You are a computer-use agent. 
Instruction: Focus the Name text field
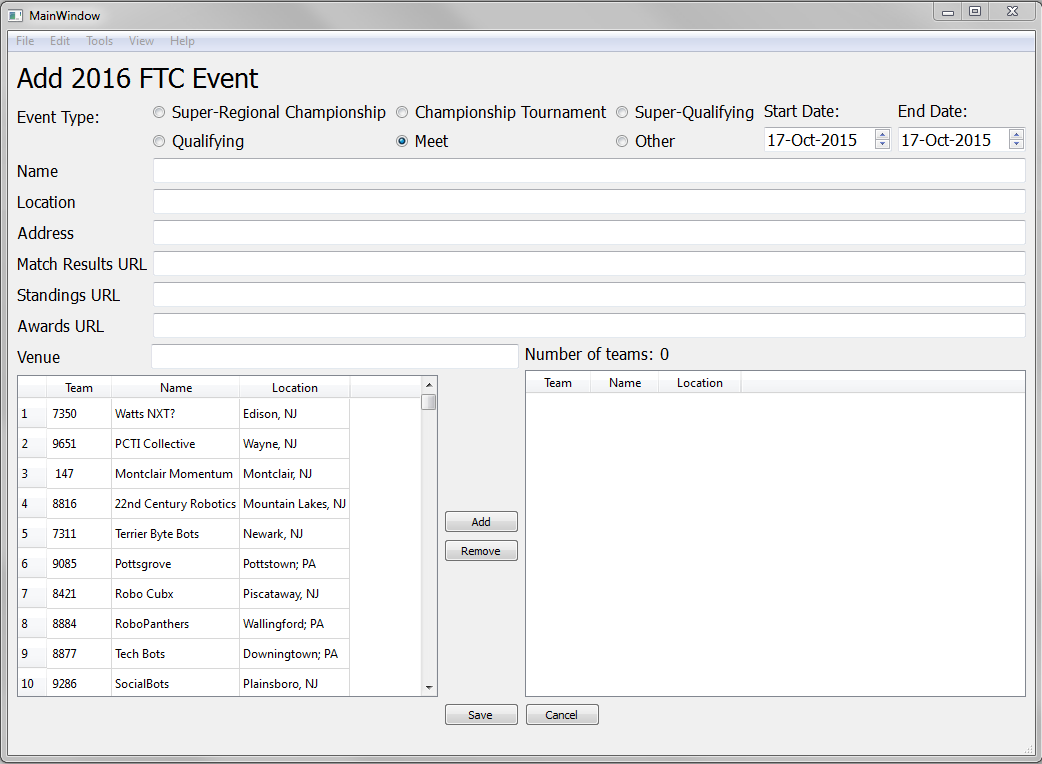pos(588,171)
